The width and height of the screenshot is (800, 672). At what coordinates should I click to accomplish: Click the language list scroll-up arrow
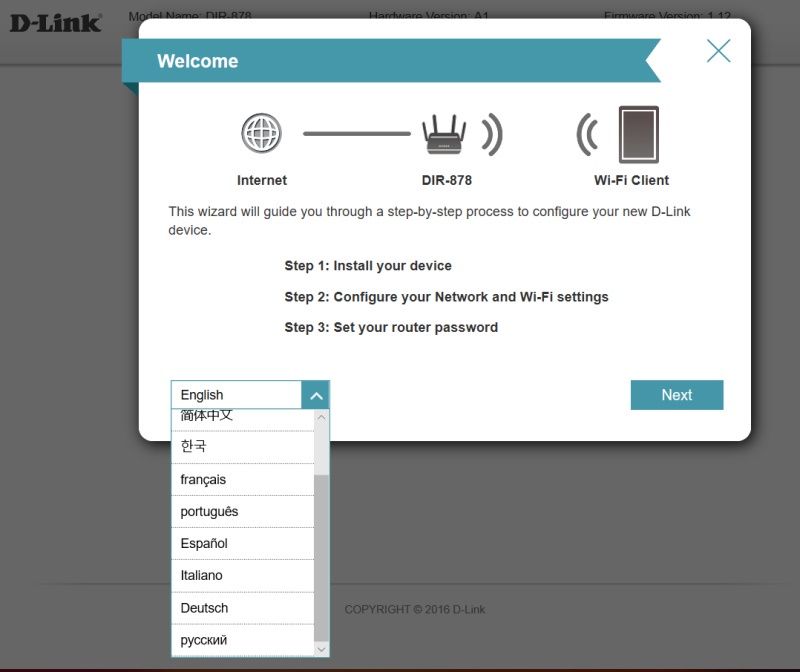click(321, 417)
